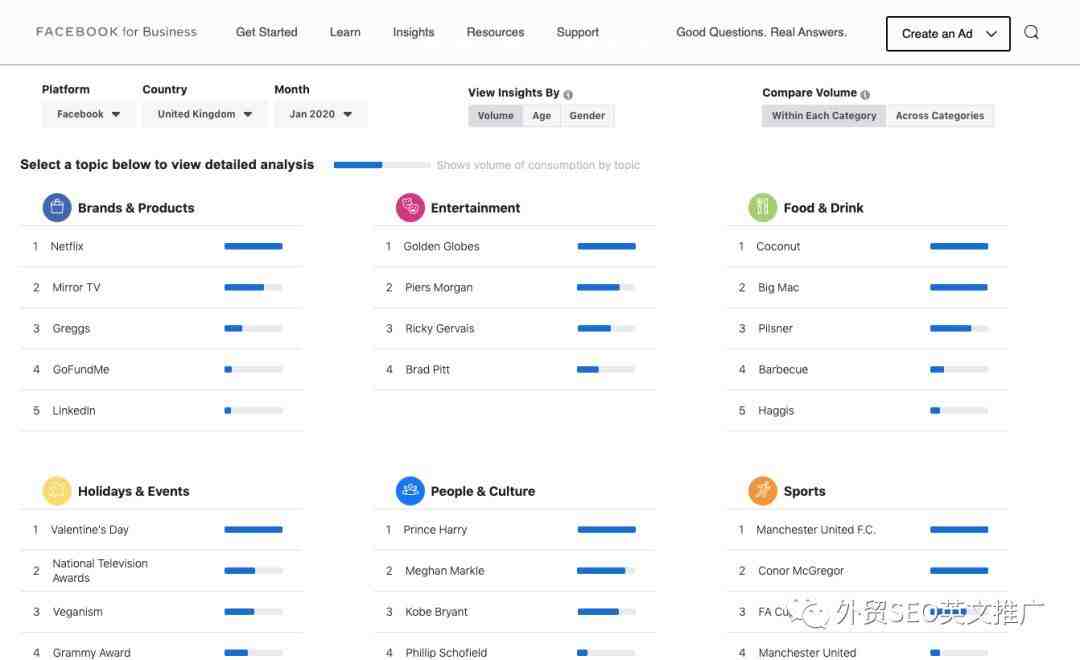Viewport: 1080px width, 660px height.
Task: Open the Resources menu
Action: pos(495,32)
